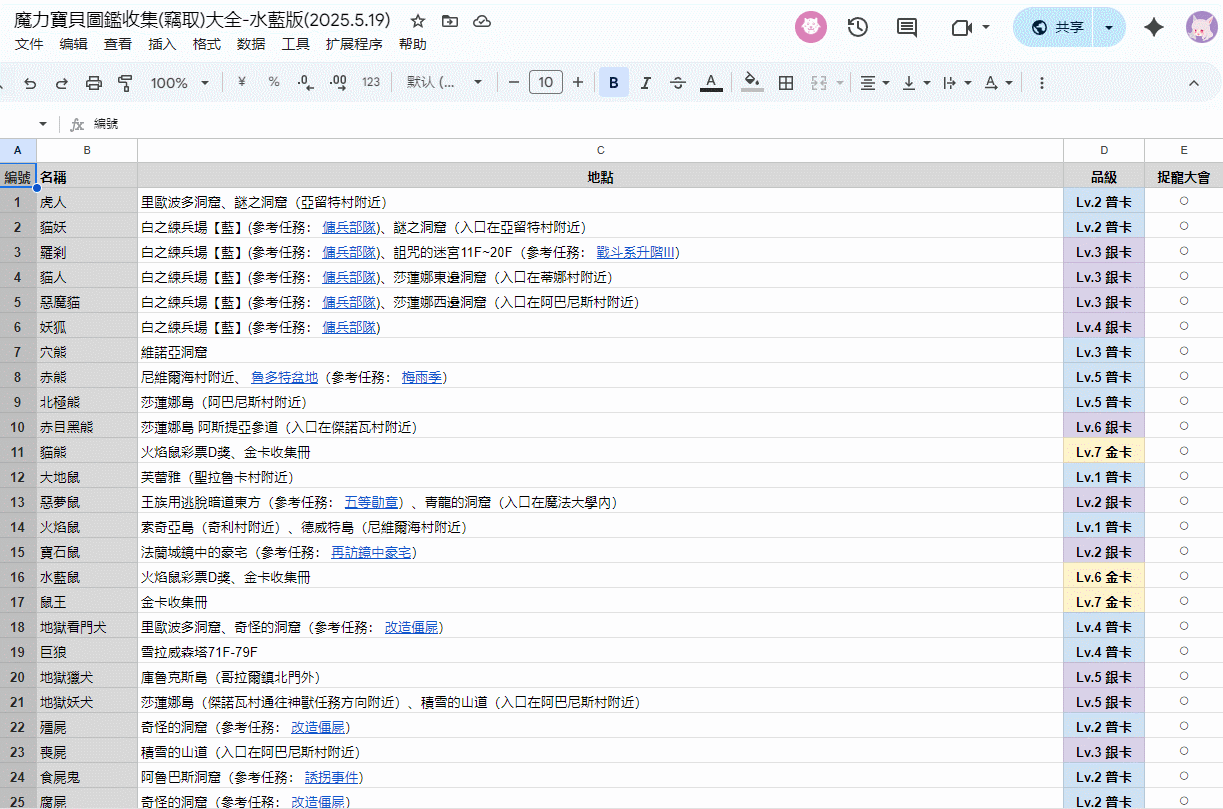Star the spreadsheet document

tap(418, 21)
